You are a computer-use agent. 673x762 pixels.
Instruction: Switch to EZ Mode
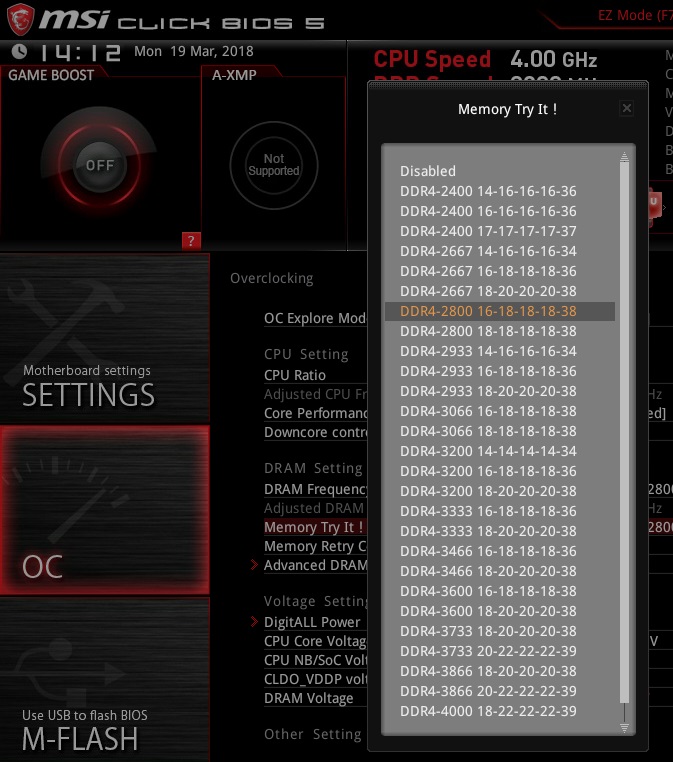[635, 16]
